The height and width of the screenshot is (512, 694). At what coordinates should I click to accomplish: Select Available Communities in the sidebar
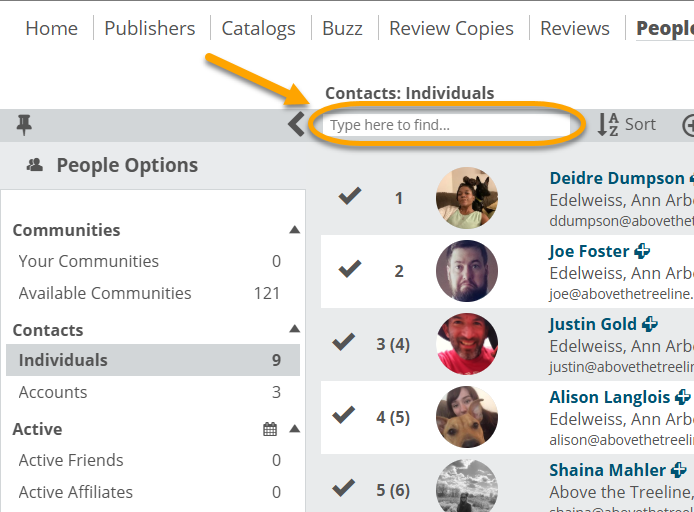(x=150, y=293)
